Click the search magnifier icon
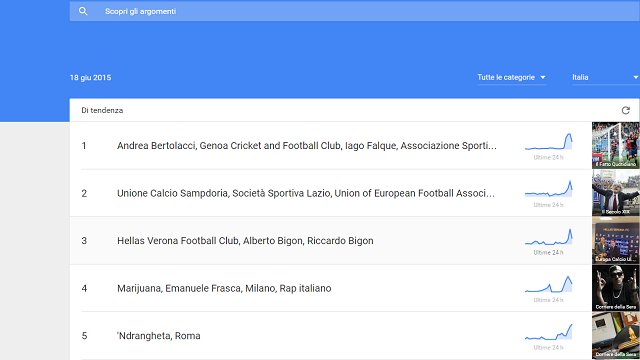640x360 pixels. point(83,11)
